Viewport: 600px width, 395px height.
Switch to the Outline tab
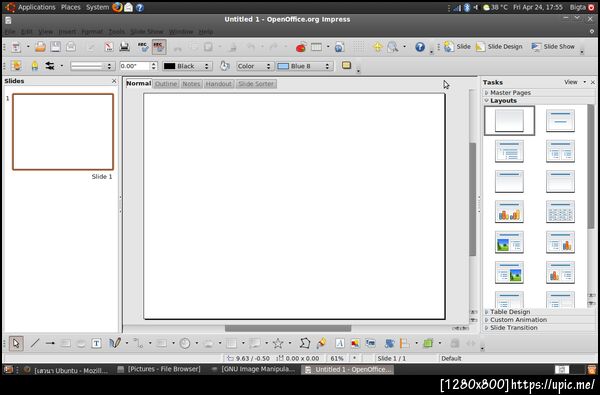(166, 84)
